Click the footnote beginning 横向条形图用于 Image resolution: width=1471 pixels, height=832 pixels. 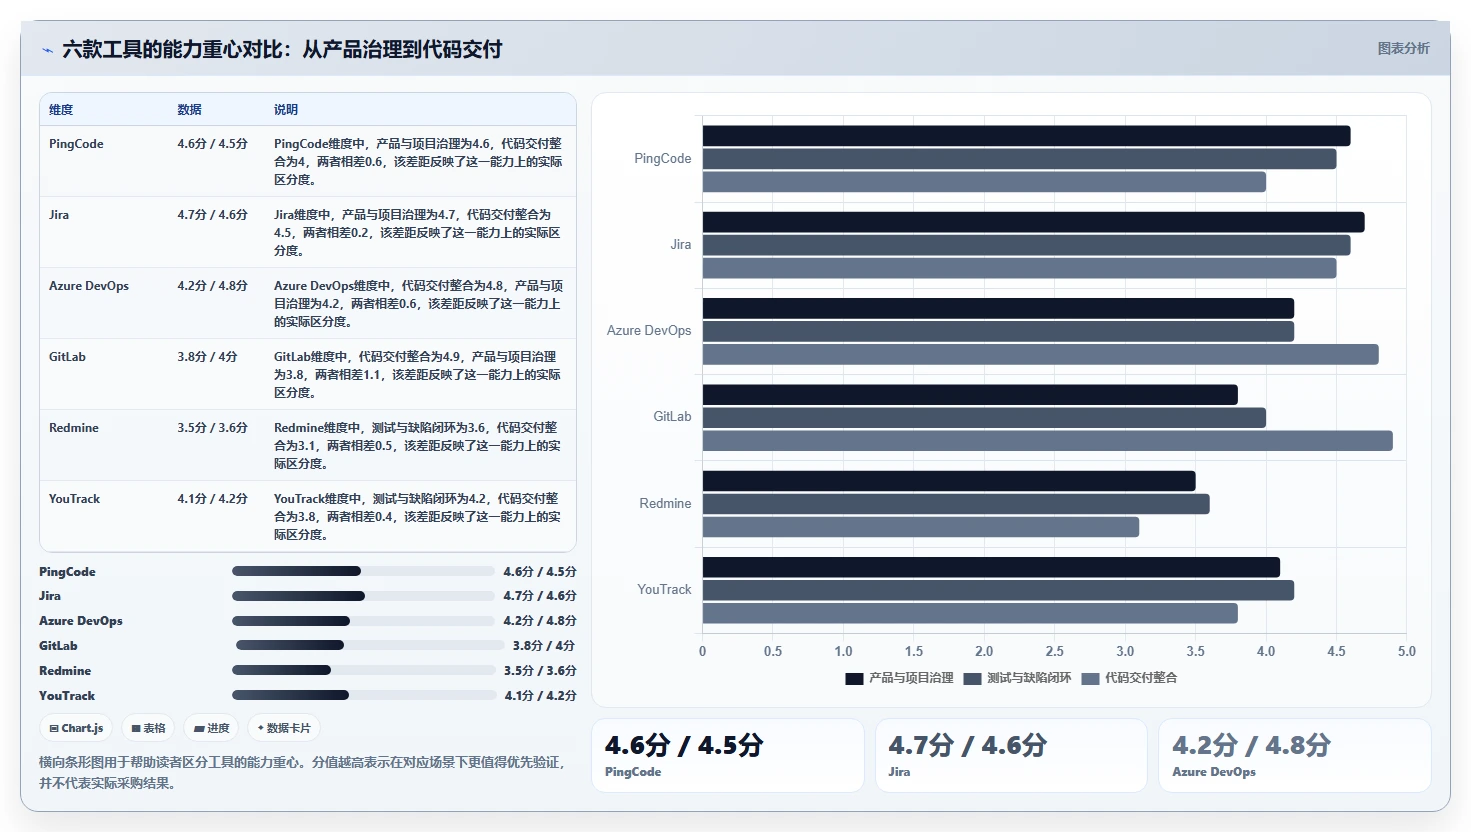pyautogui.click(x=302, y=773)
